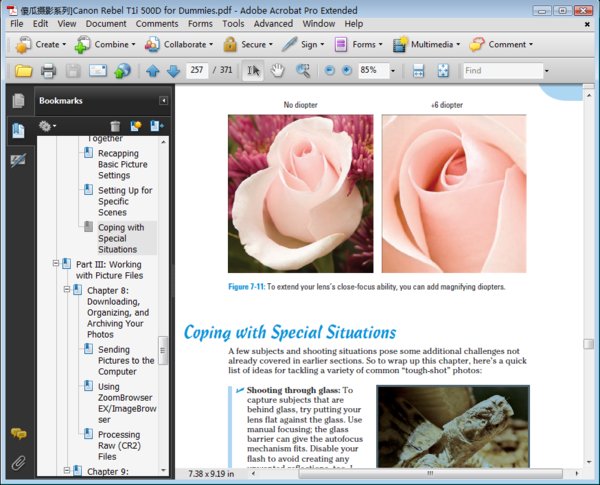
Task: Select 'Using ZoomBrowser EX/ImageBrowser' bookmark
Action: click(x=127, y=403)
